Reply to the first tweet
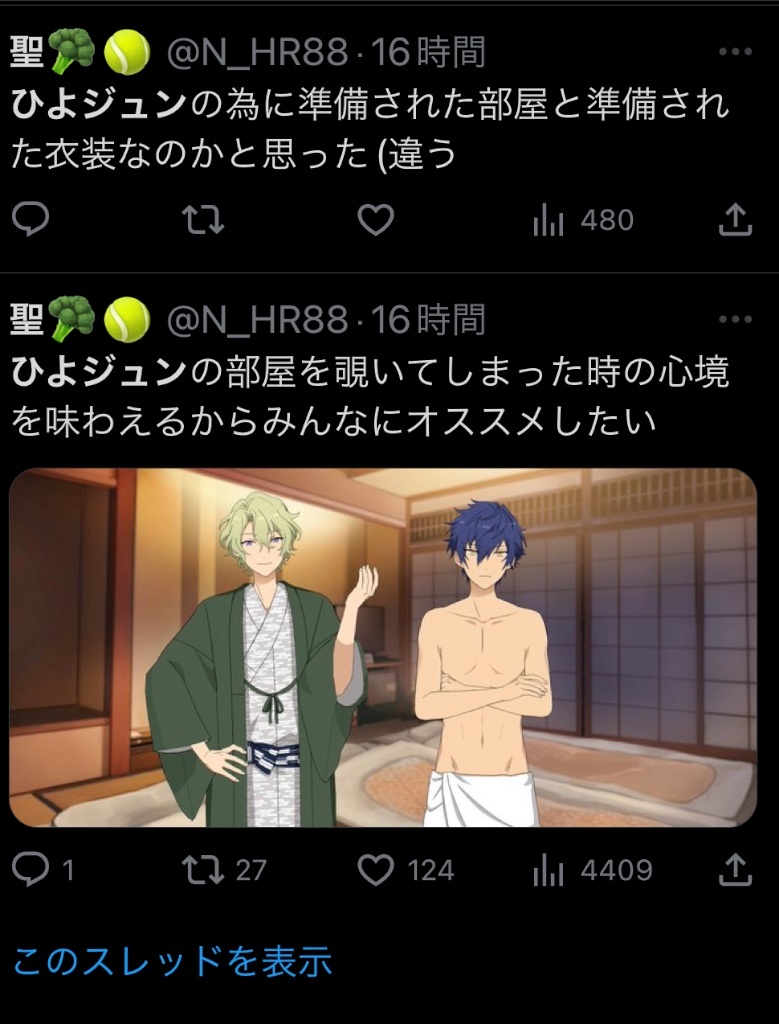 click(x=31, y=219)
